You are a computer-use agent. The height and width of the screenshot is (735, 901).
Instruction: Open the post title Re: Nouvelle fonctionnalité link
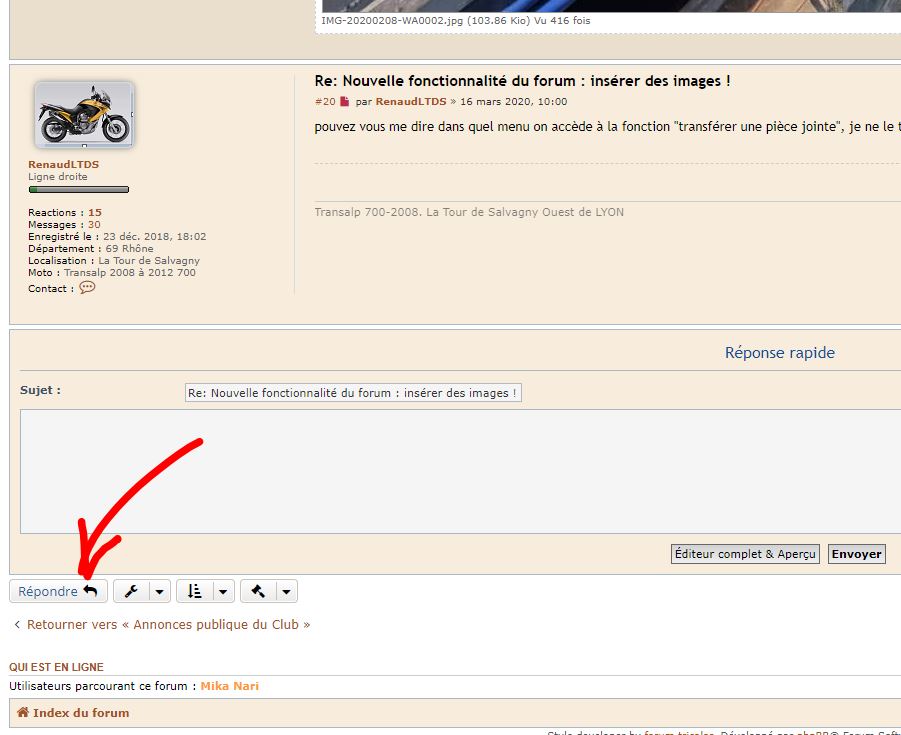[x=522, y=81]
